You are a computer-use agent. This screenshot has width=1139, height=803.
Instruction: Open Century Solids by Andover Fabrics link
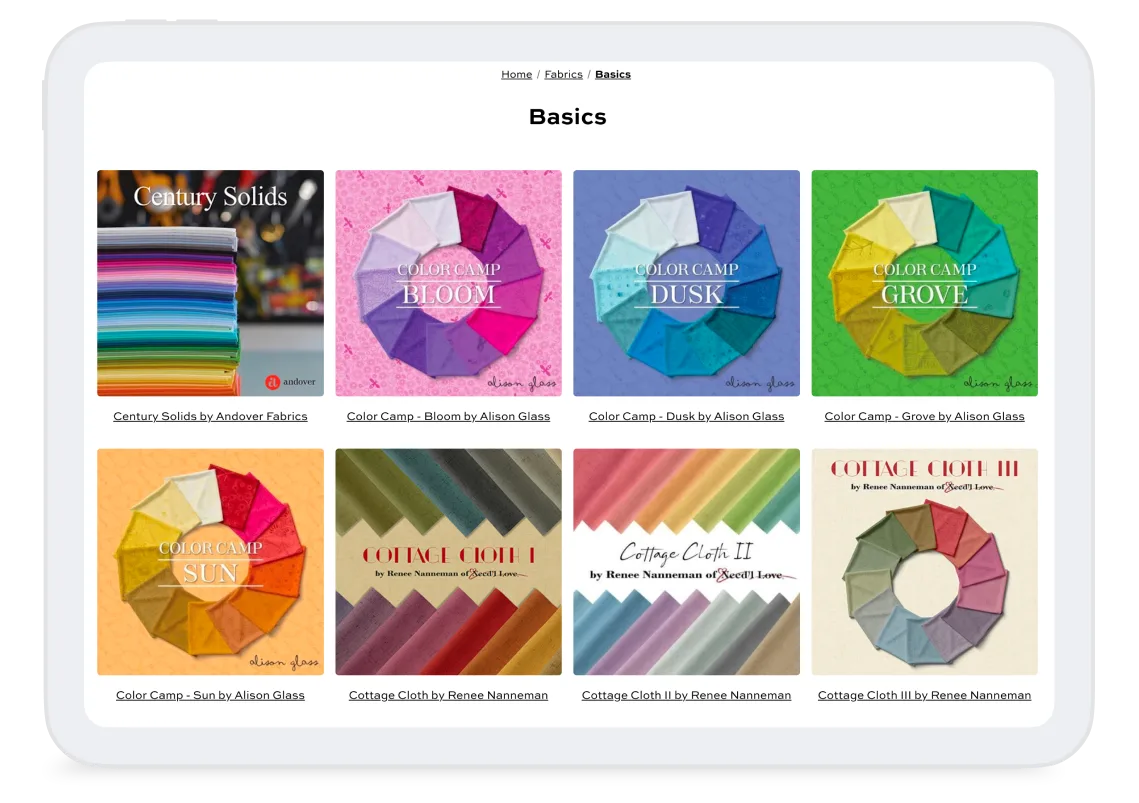(210, 416)
